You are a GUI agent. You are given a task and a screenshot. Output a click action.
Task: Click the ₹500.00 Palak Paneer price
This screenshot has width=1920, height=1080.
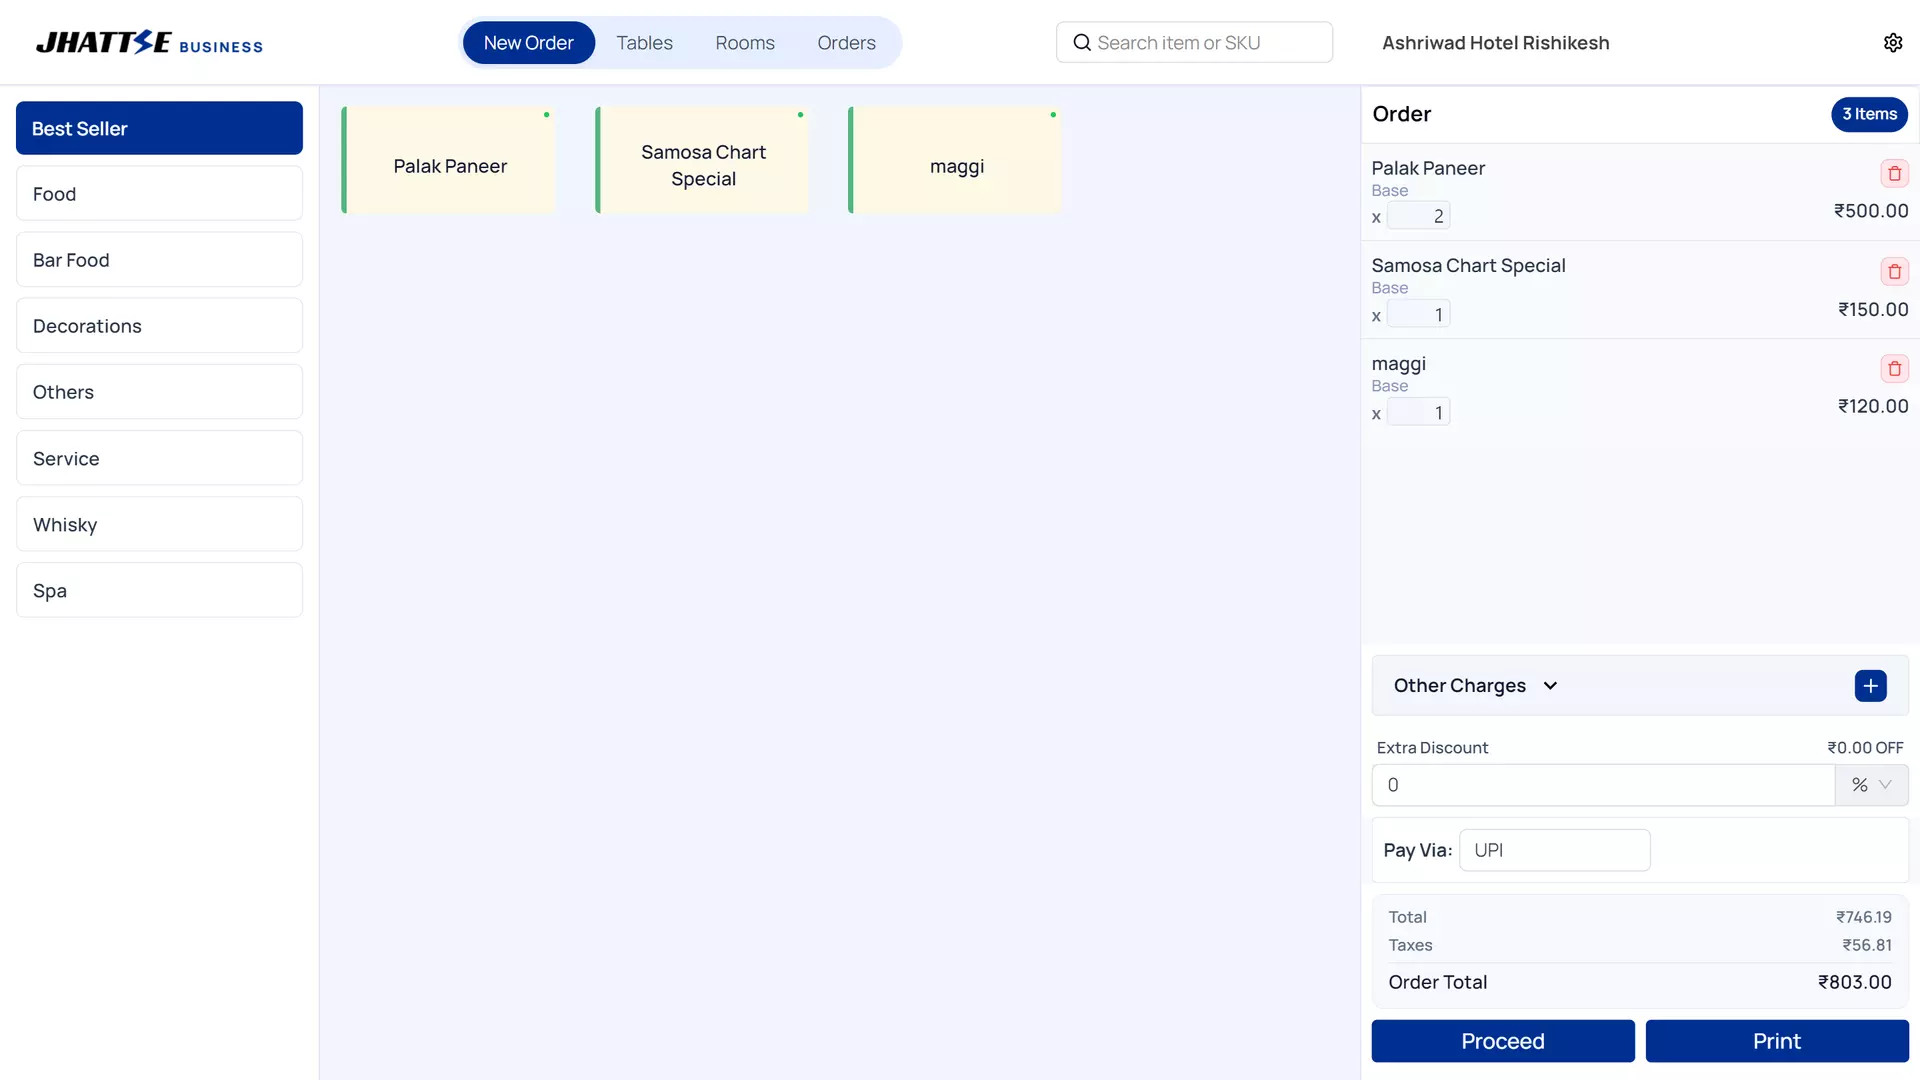1870,211
